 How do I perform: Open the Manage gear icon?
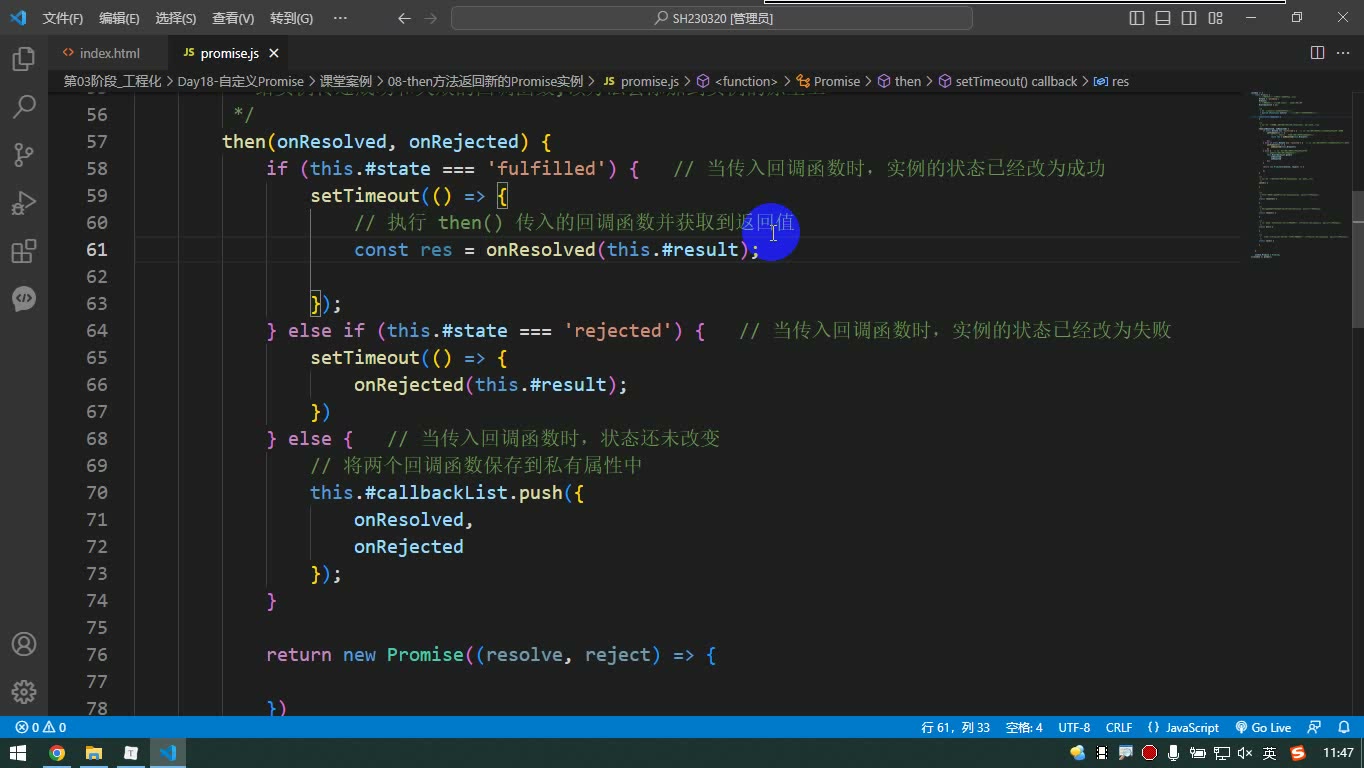tap(24, 692)
